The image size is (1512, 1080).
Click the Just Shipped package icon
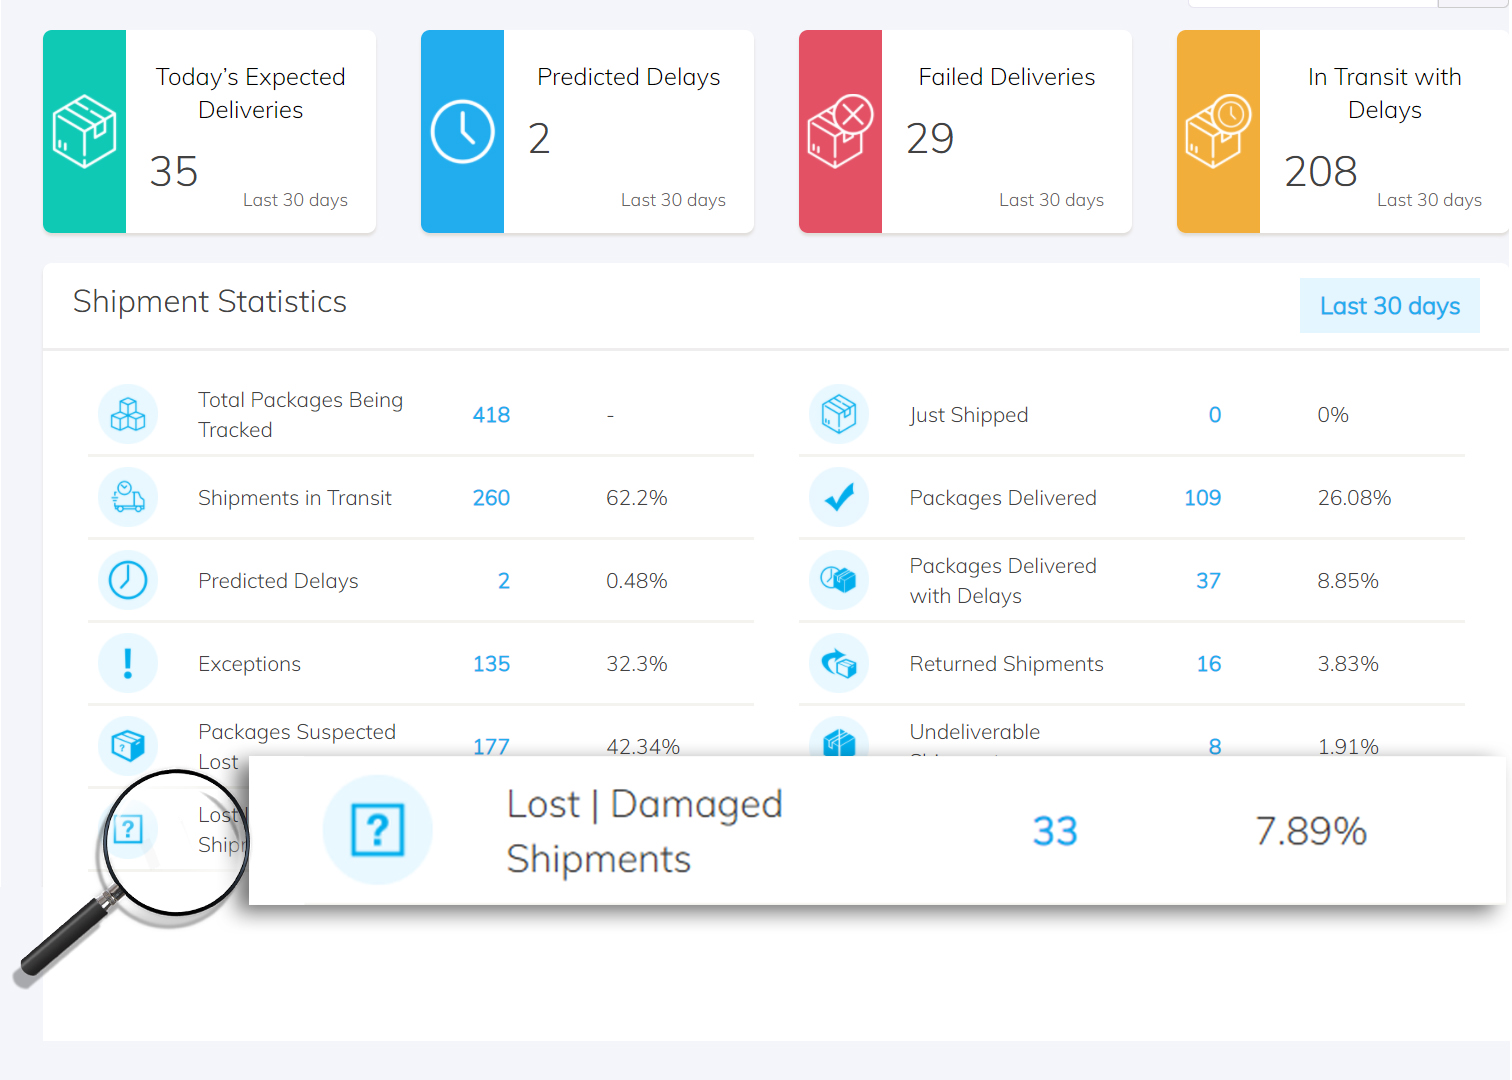[839, 414]
